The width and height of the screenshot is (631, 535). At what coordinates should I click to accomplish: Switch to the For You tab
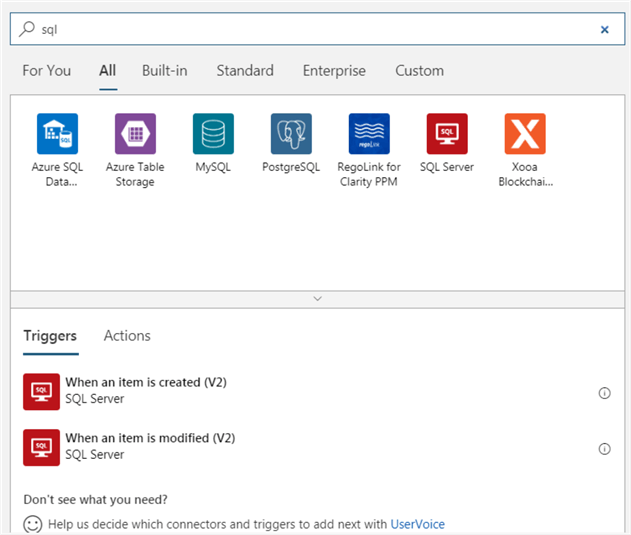tap(47, 71)
